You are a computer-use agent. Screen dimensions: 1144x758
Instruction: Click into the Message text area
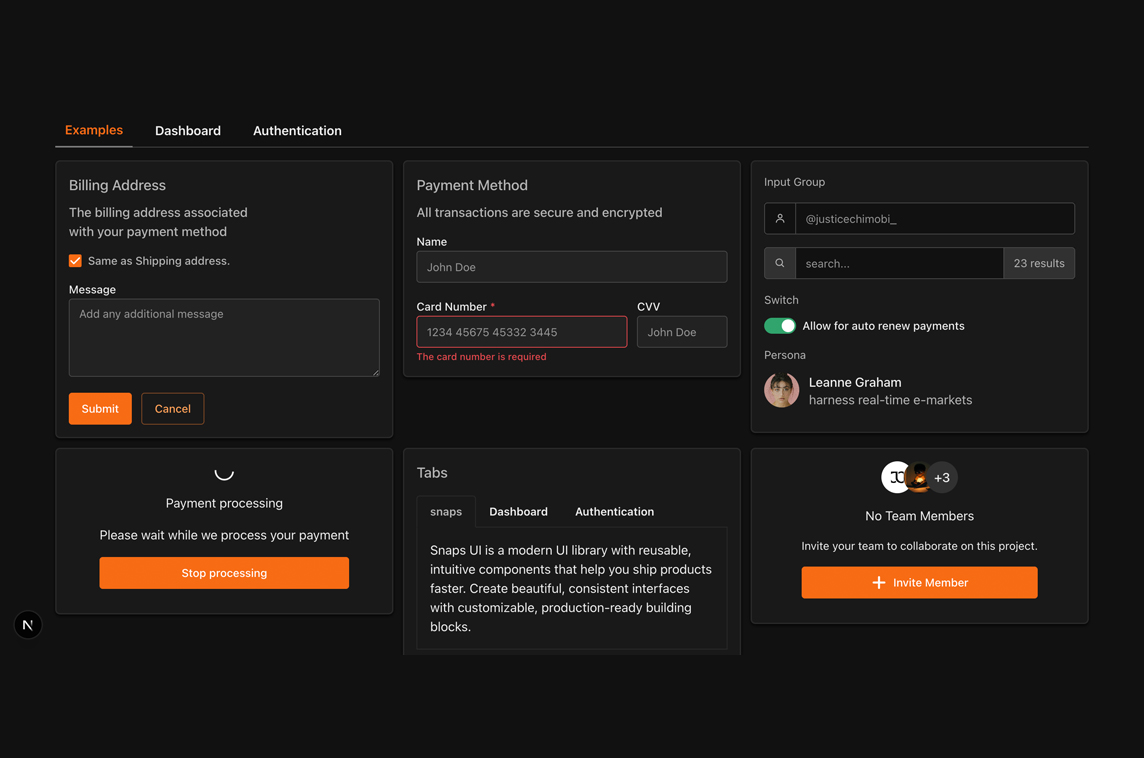click(x=224, y=338)
